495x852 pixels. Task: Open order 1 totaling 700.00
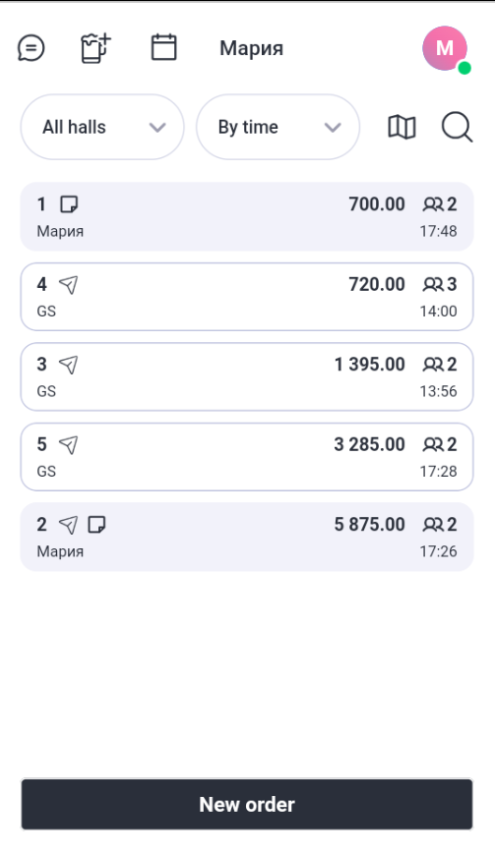click(x=247, y=217)
